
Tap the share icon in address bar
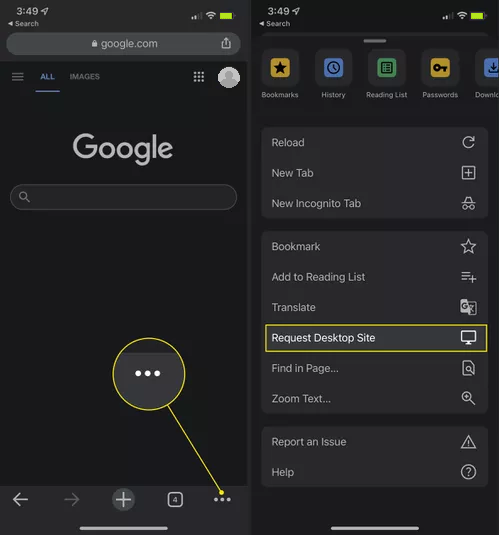(x=226, y=43)
